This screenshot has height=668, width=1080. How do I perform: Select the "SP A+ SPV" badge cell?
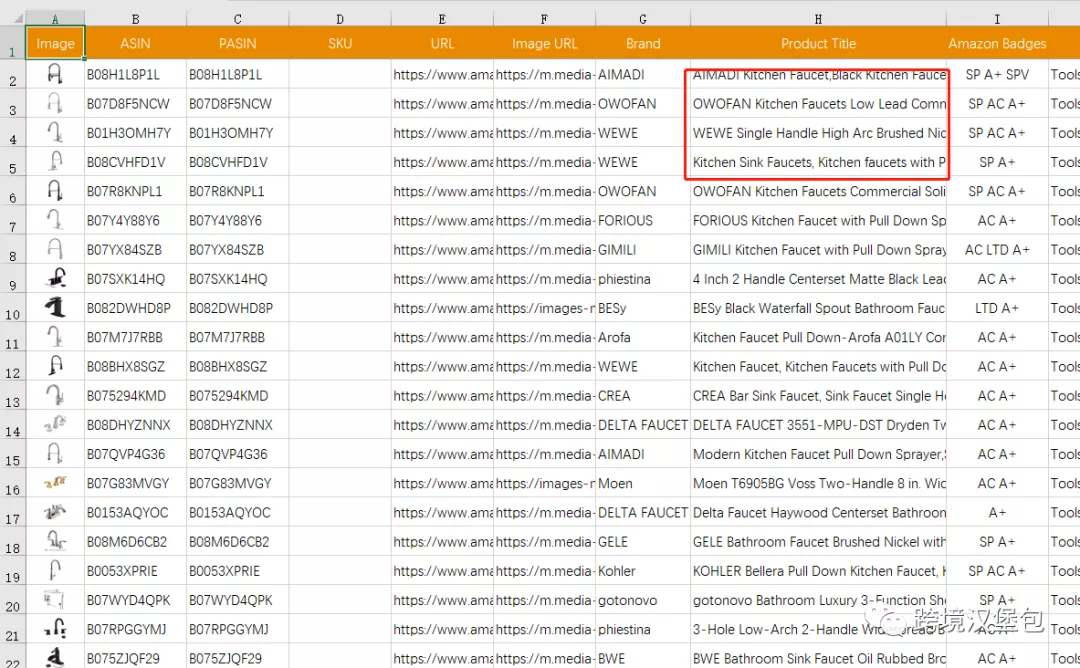[996, 75]
